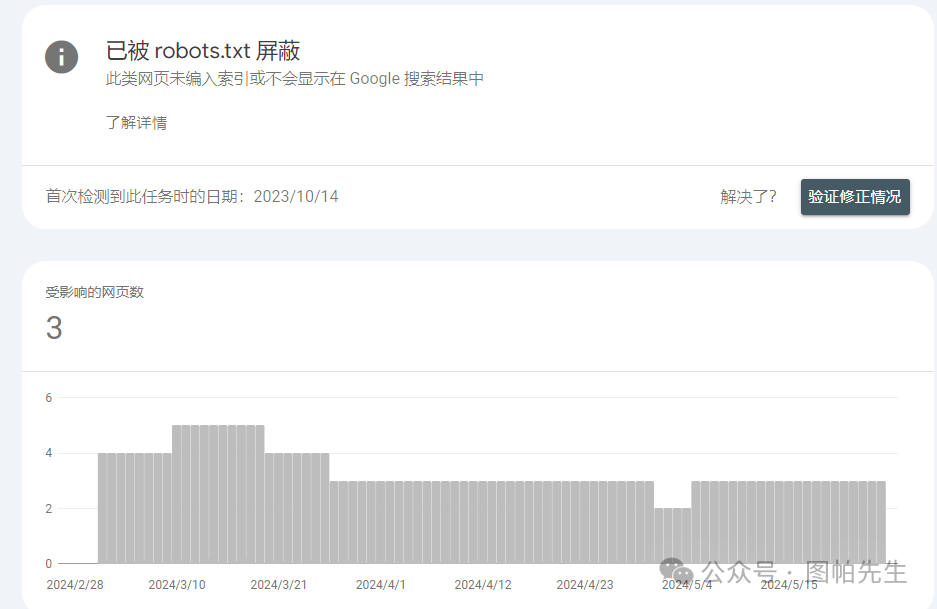Viewport: 937px width, 609px height.
Task: Click the 解决了? label
Action: click(748, 197)
